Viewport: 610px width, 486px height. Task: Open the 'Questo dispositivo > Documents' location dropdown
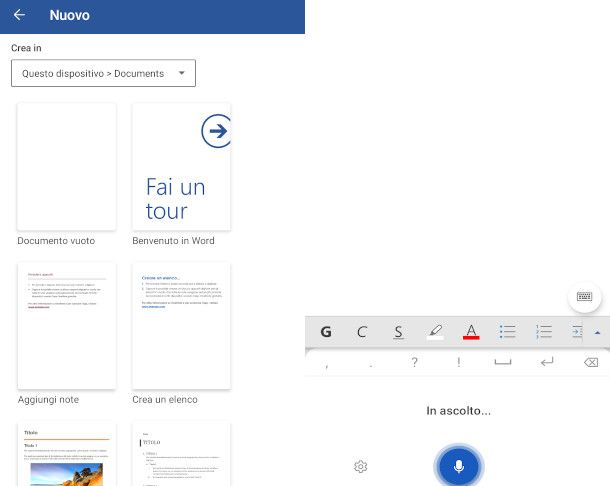pyautogui.click(x=103, y=73)
